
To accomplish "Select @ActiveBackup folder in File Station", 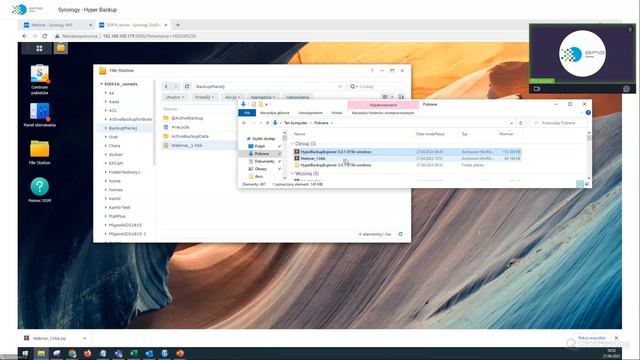I will coord(187,118).
